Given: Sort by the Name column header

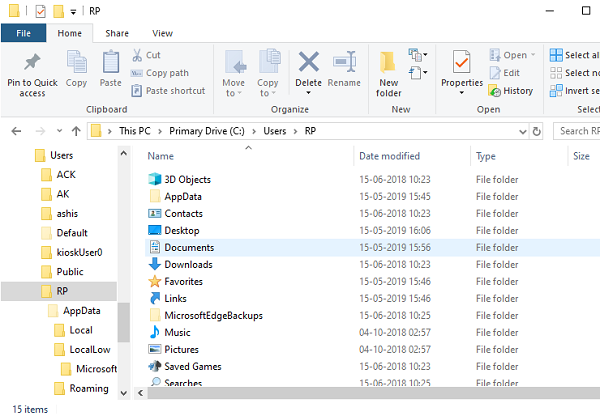Looking at the screenshot, I should tap(161, 156).
